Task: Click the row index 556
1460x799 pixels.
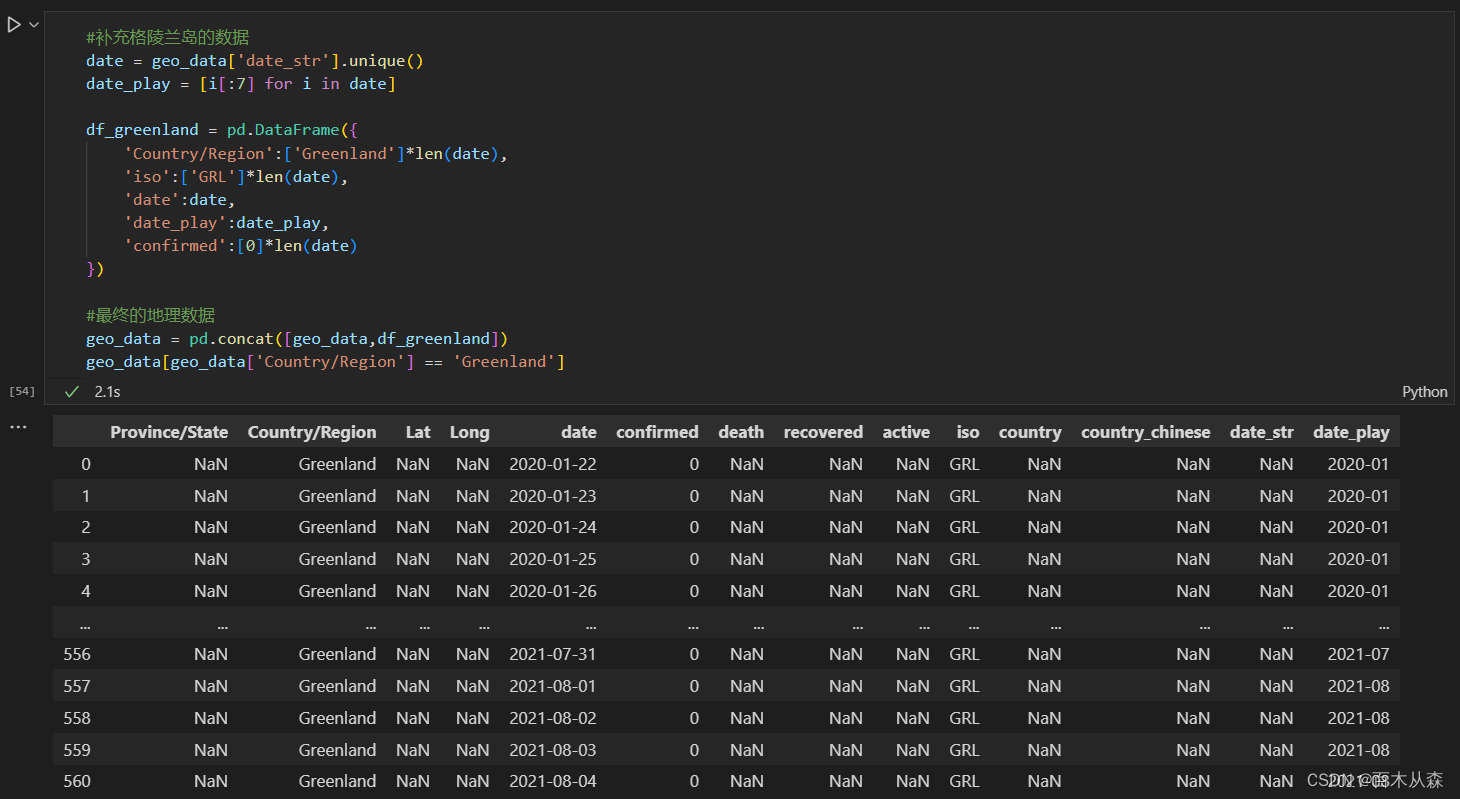Action: [x=77, y=654]
